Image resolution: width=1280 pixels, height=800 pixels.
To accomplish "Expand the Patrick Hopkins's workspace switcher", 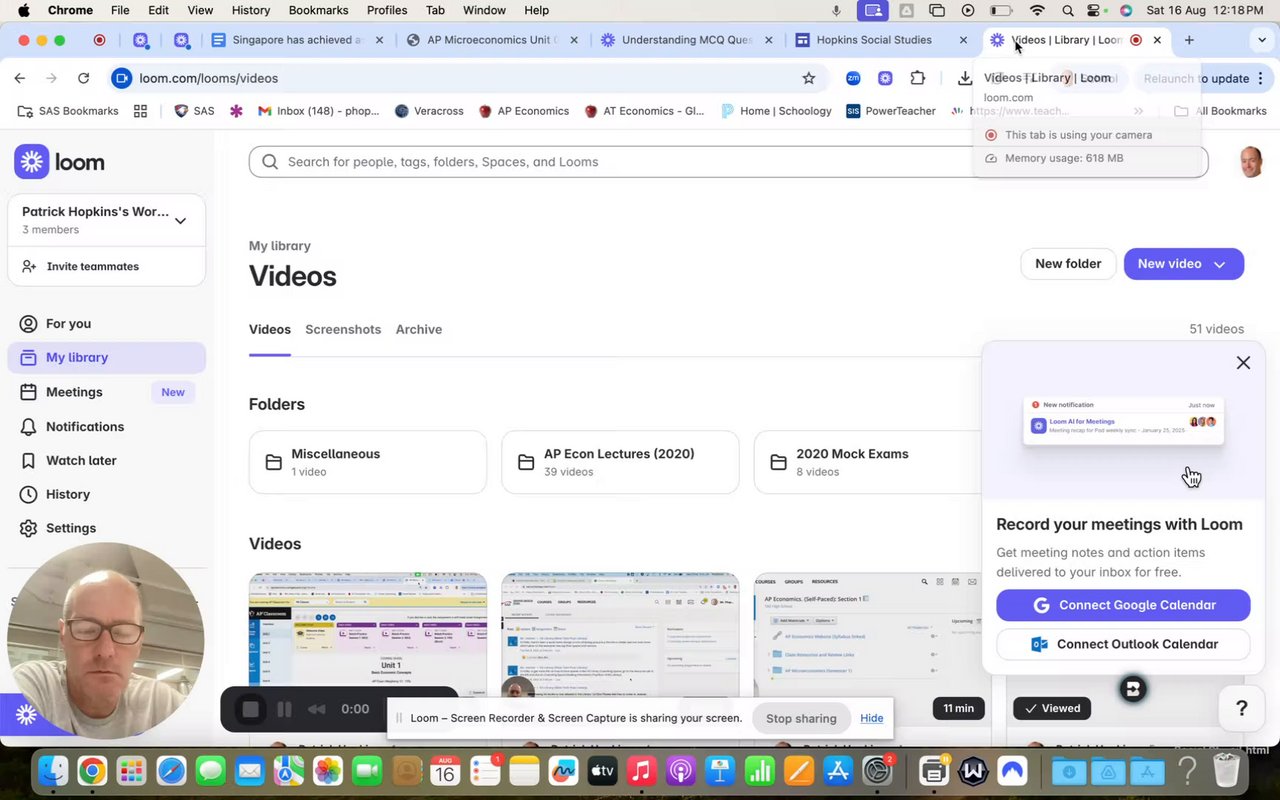I will click(106, 220).
